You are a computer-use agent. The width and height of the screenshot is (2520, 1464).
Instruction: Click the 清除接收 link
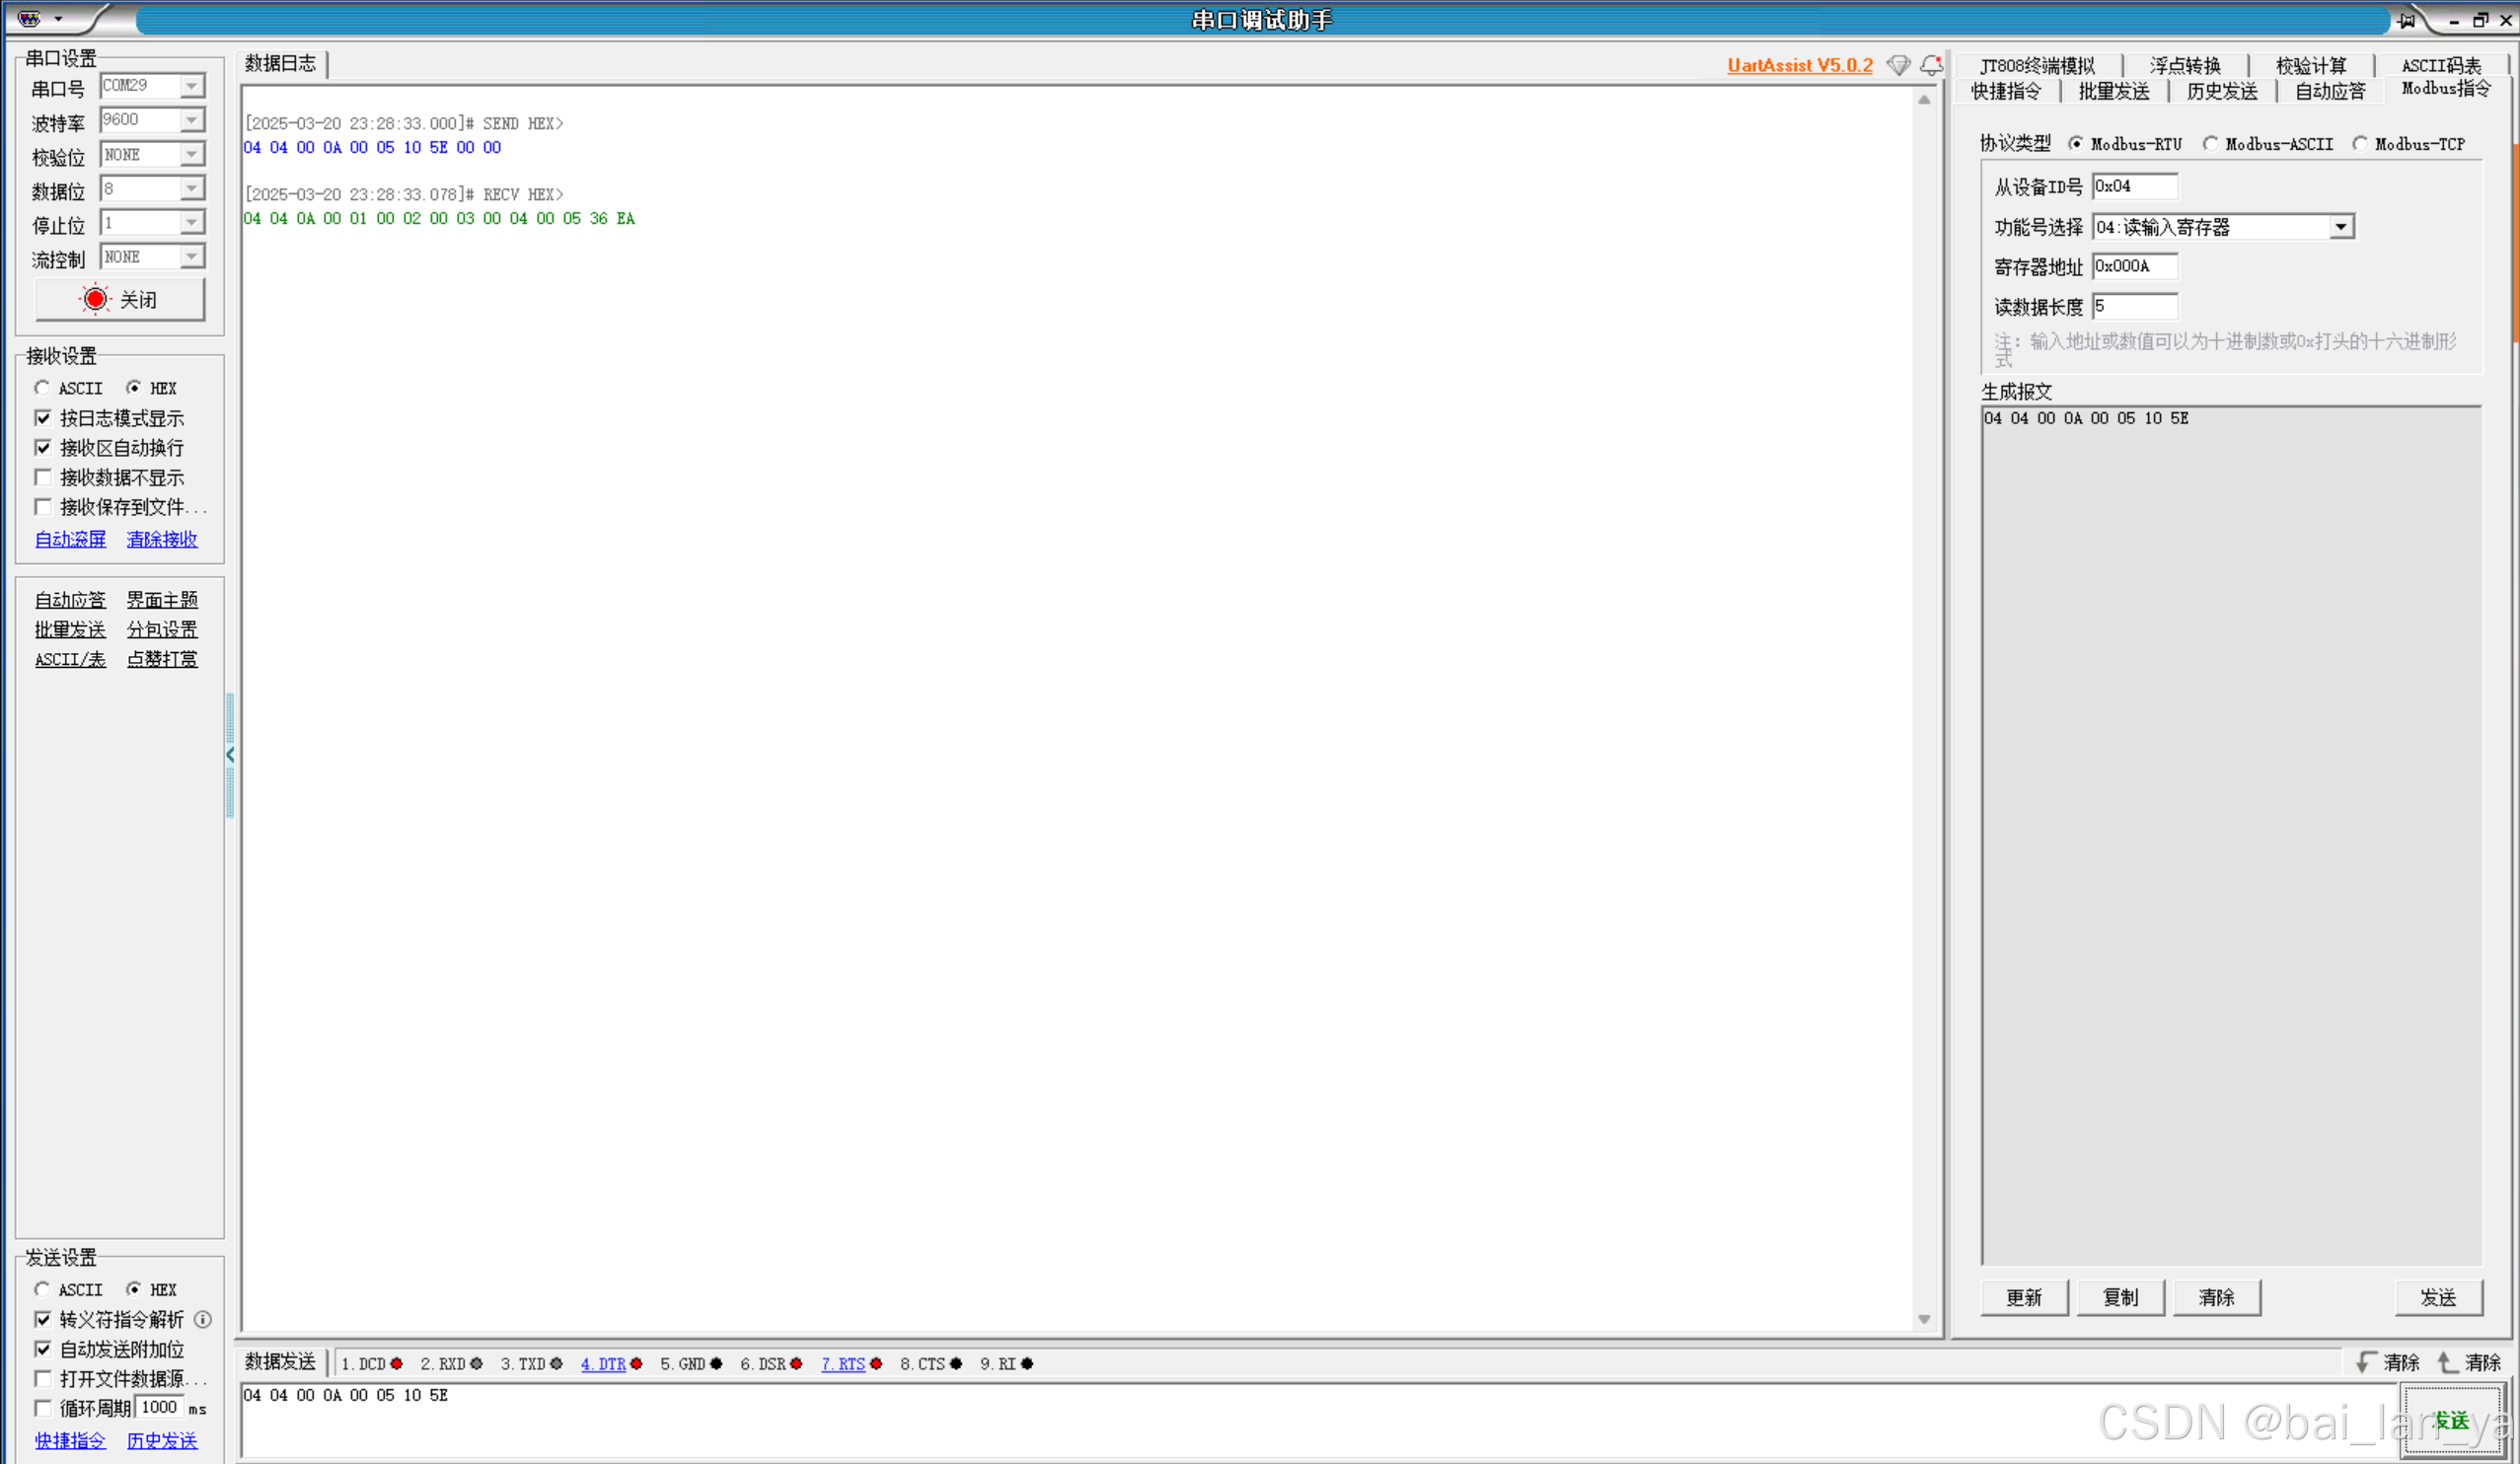[x=162, y=539]
